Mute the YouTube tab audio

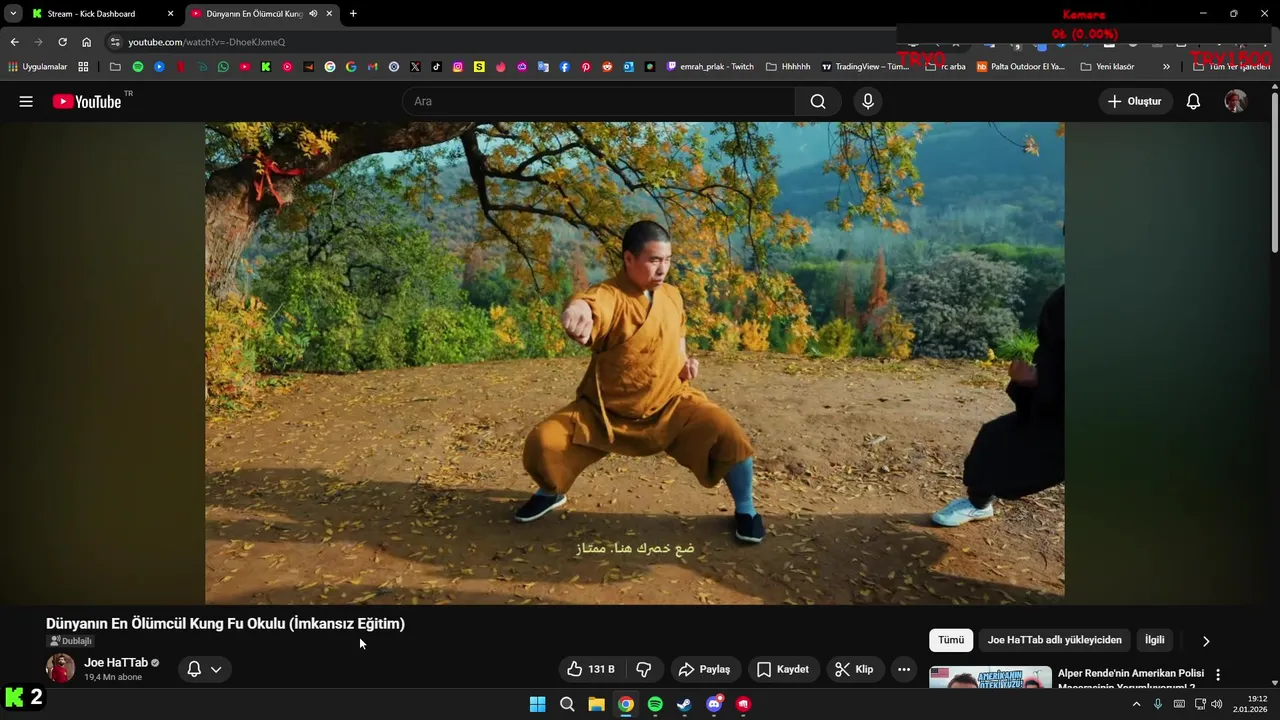click(313, 14)
